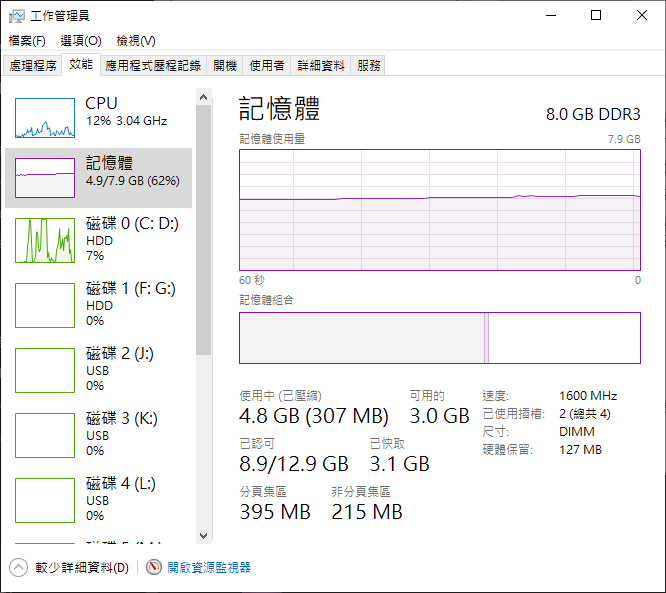The image size is (666, 593).
Task: Click the sidebar vertical scrollbar thumb
Action: 203,230
